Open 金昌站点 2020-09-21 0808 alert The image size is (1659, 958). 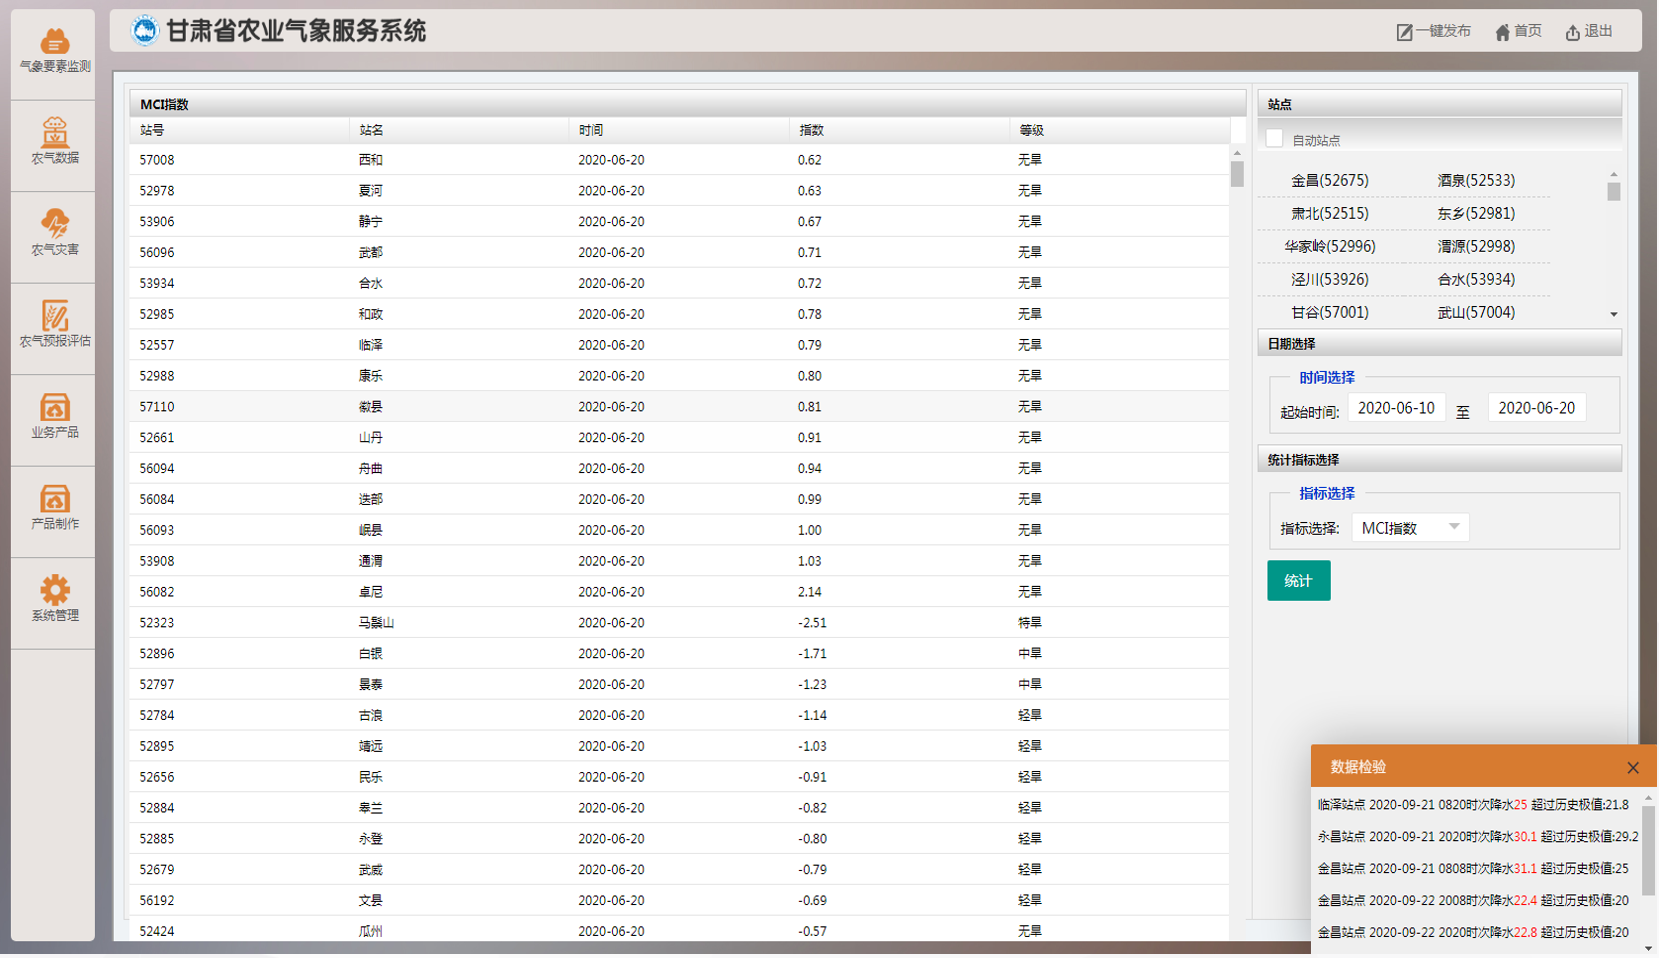pyautogui.click(x=1473, y=869)
